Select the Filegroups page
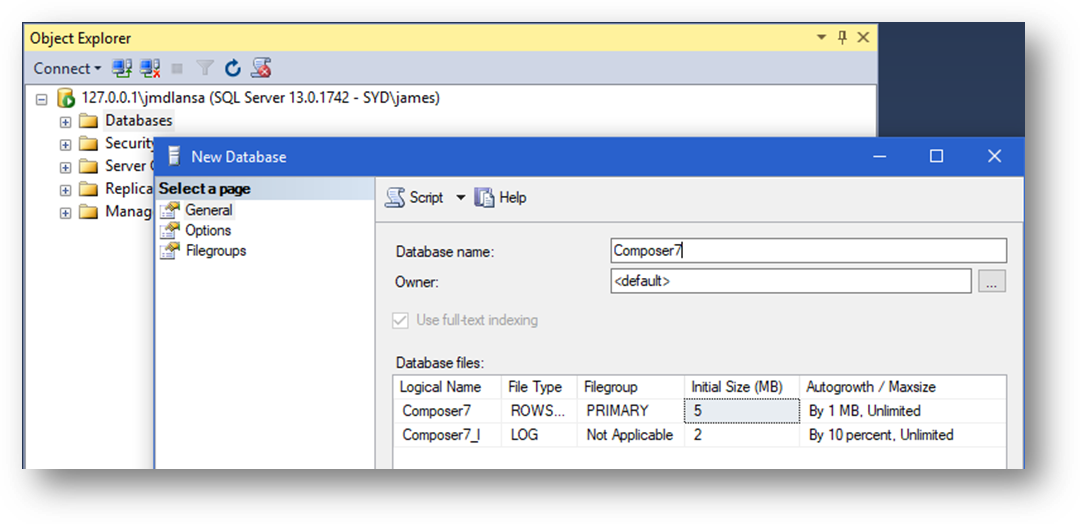This screenshot has height=524, width=1080. point(215,250)
